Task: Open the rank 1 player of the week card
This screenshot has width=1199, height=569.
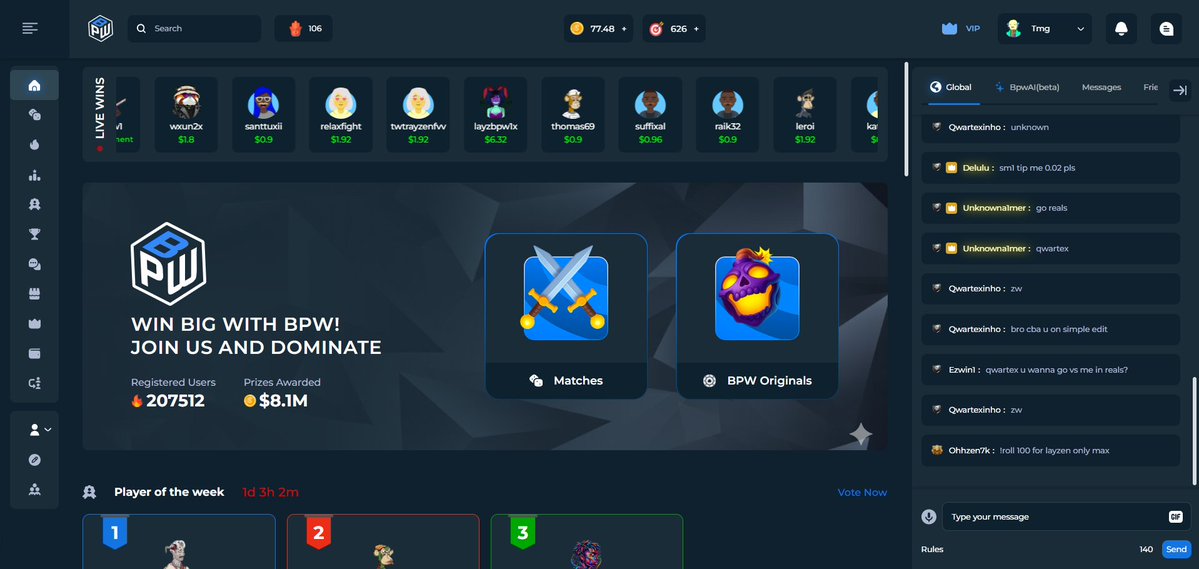Action: (x=179, y=541)
